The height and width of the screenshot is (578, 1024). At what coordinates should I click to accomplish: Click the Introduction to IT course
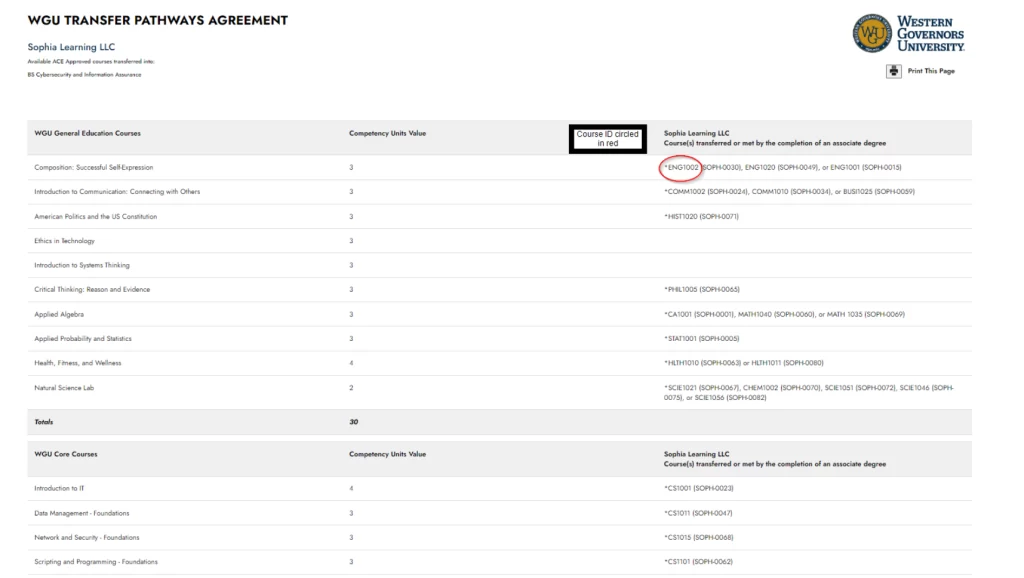click(x=59, y=488)
